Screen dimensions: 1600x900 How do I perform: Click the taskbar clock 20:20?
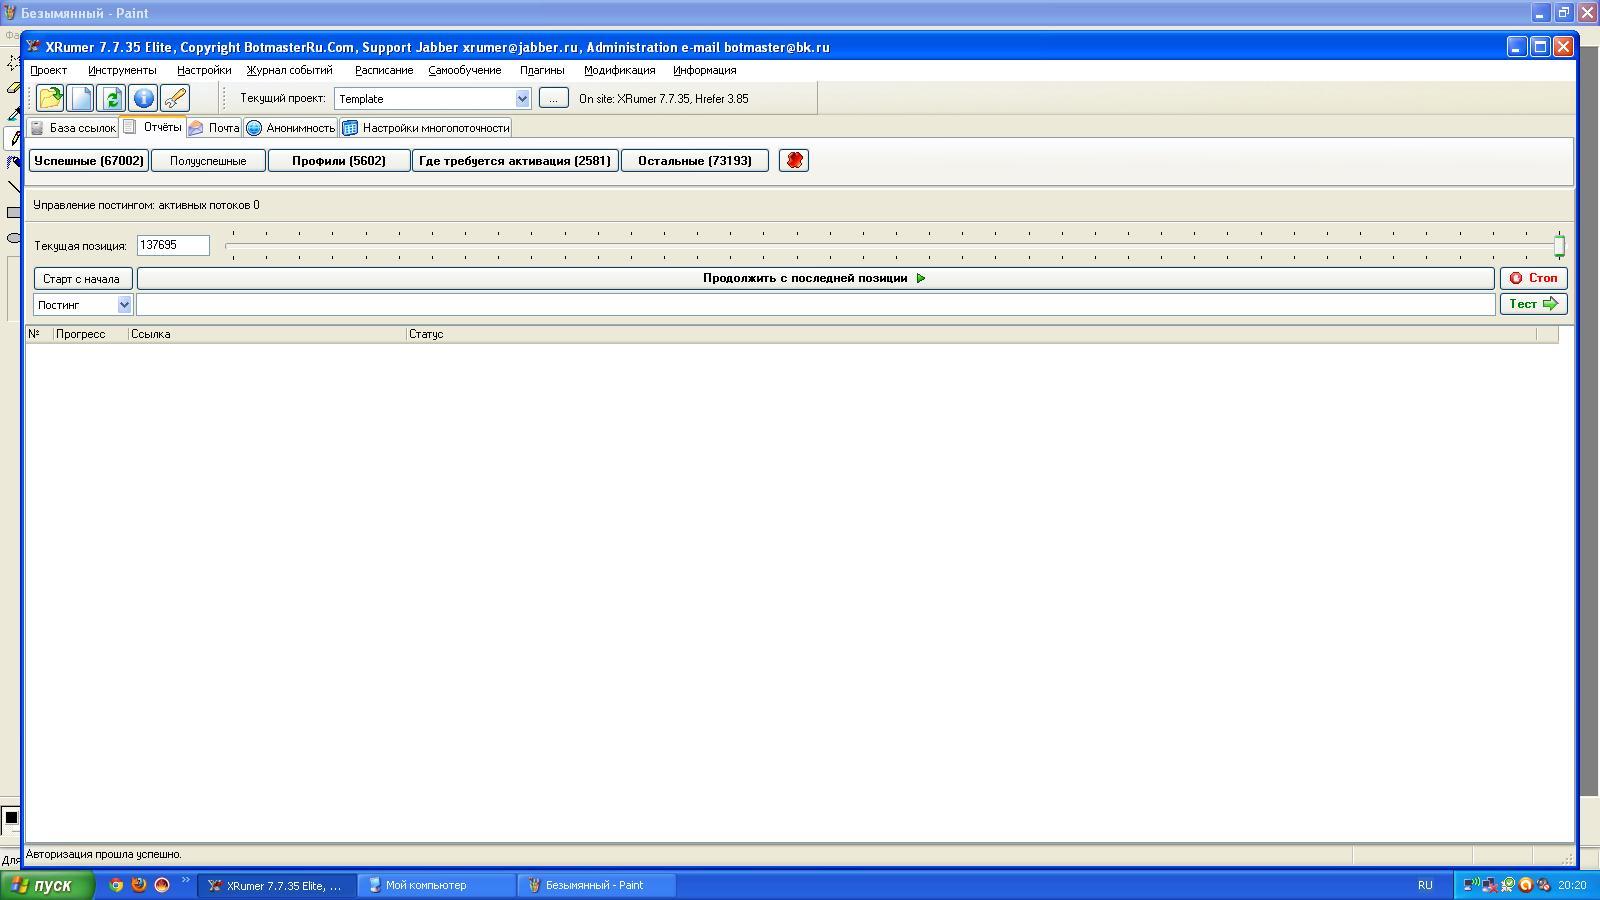1572,885
